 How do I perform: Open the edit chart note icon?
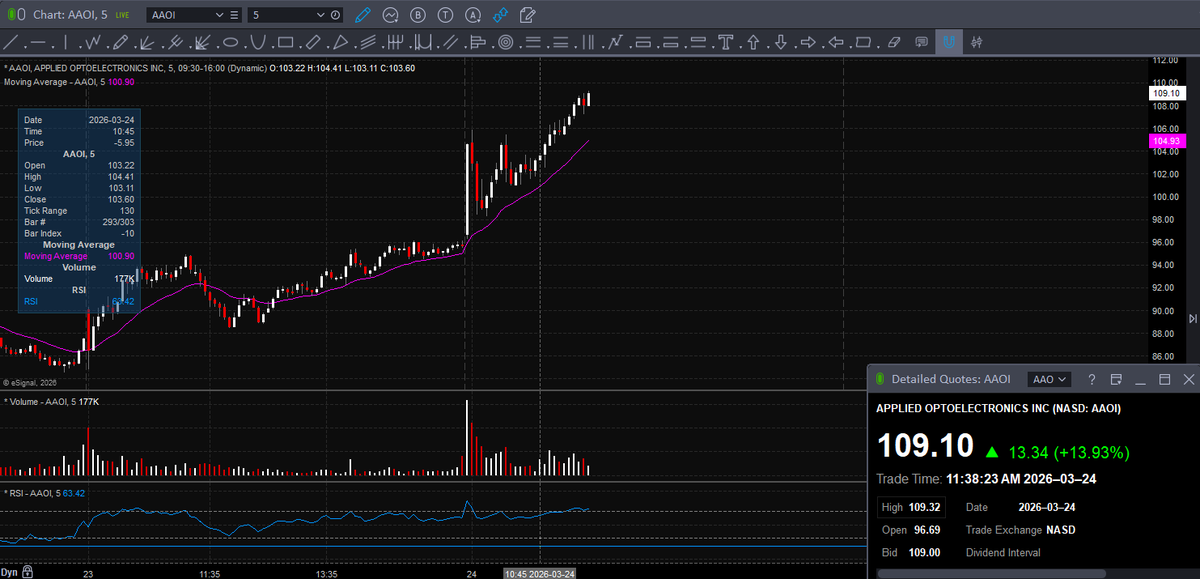click(526, 15)
